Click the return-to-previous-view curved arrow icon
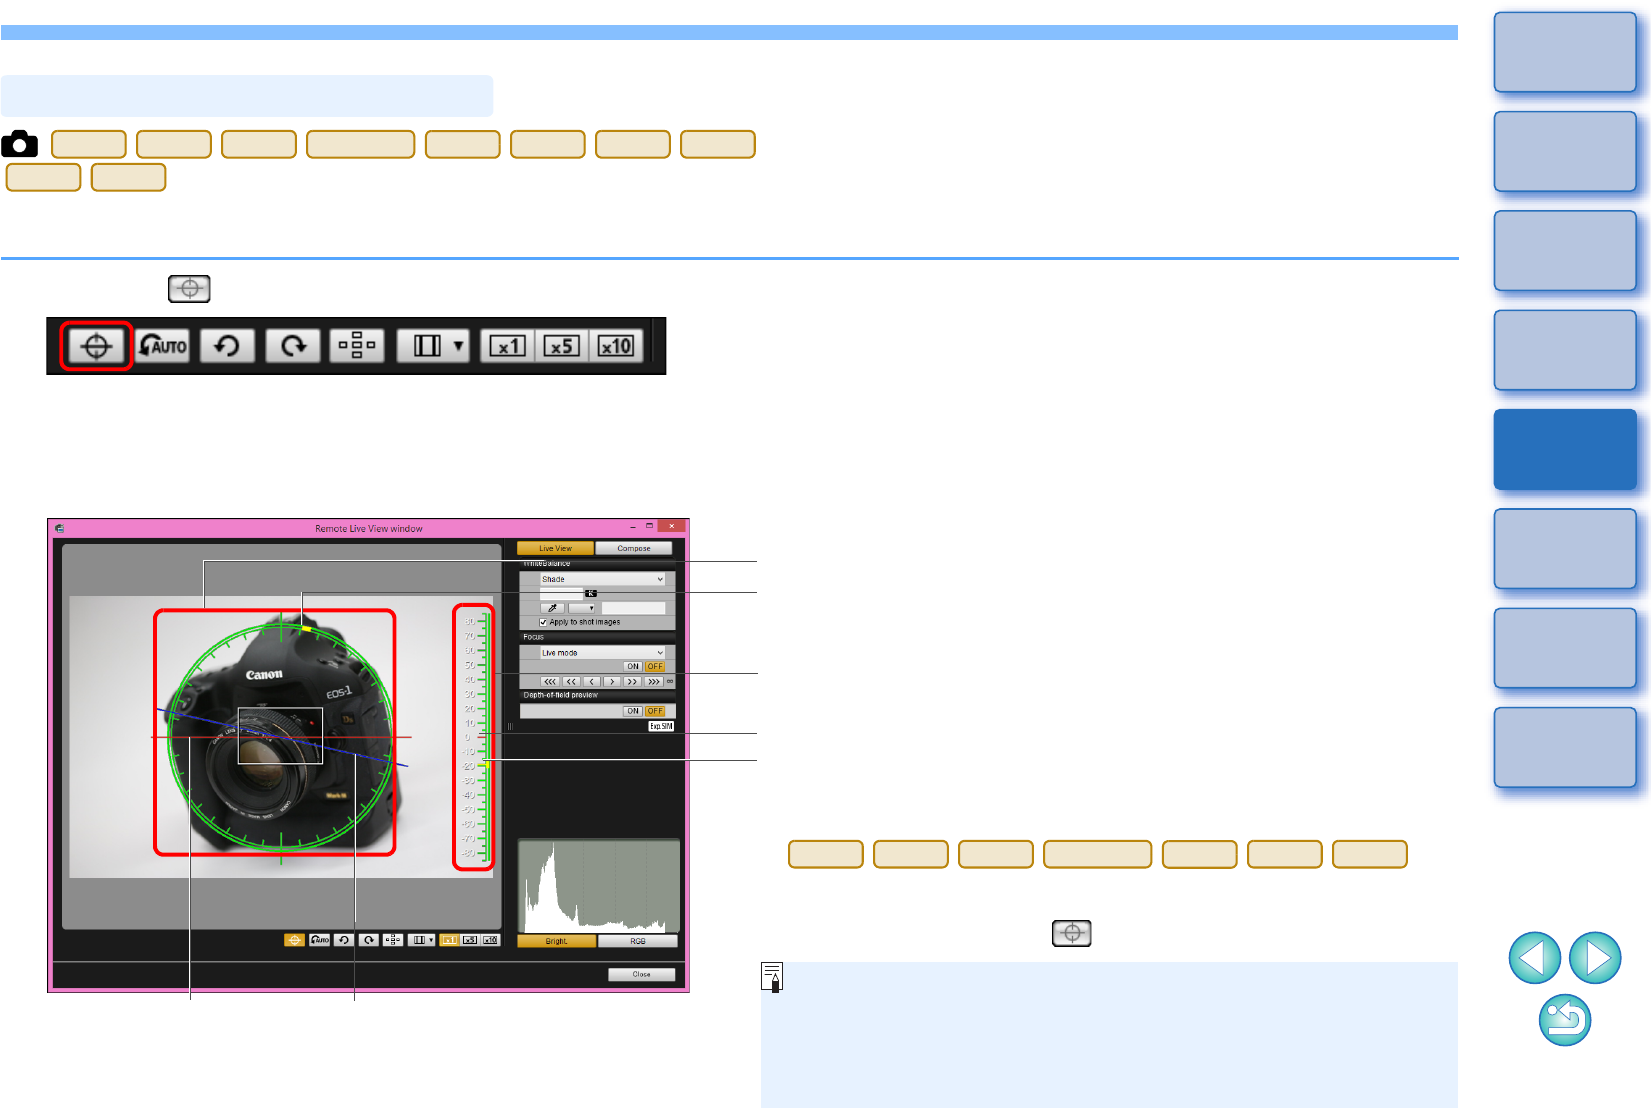This screenshot has width=1651, height=1108. tap(1565, 1020)
